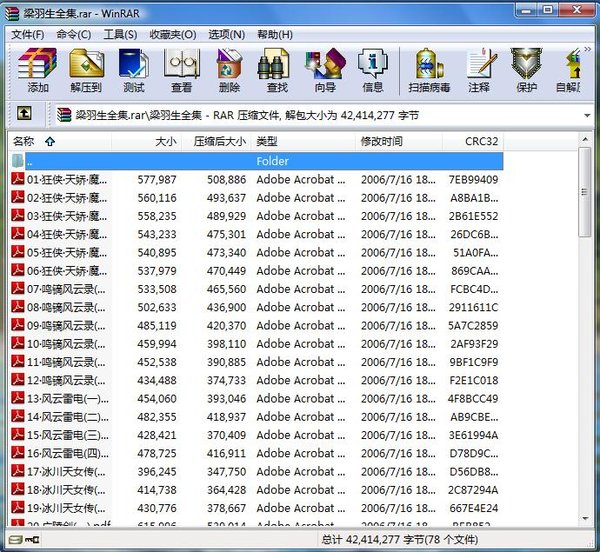
Task: Click the scrollbar down arrow
Action: click(x=585, y=518)
